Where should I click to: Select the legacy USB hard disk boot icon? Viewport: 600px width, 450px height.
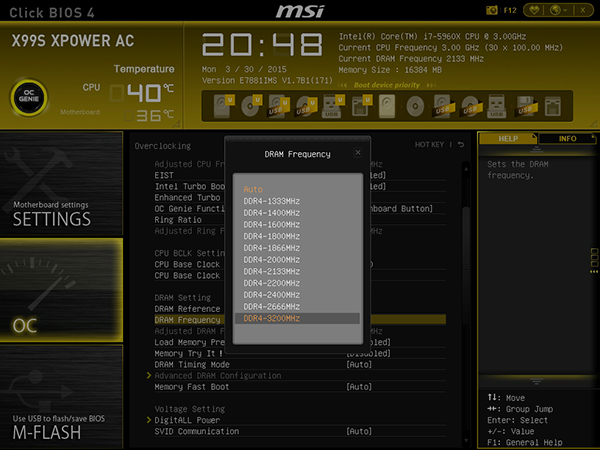tap(443, 106)
